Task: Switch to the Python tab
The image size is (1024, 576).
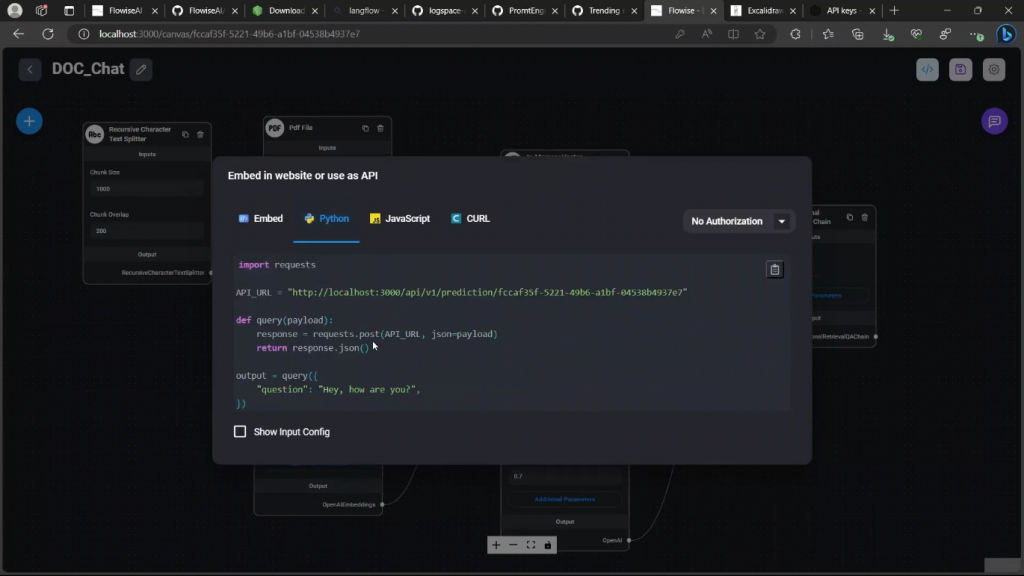Action: [x=327, y=219]
